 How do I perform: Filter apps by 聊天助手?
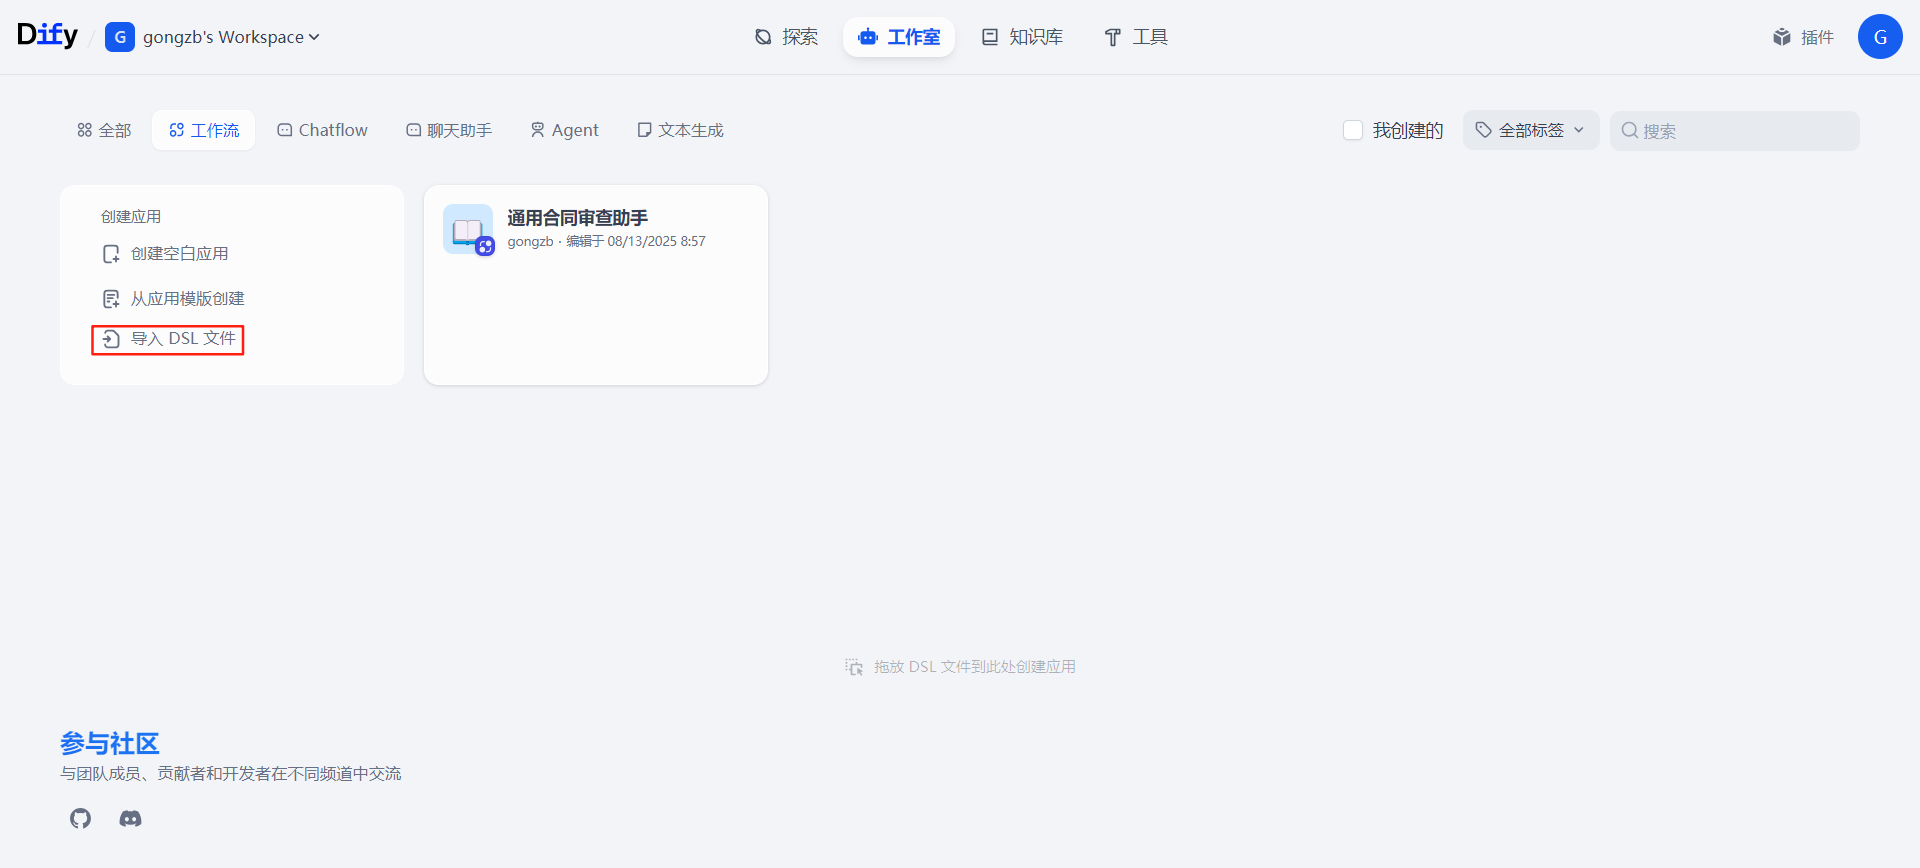[x=449, y=130]
